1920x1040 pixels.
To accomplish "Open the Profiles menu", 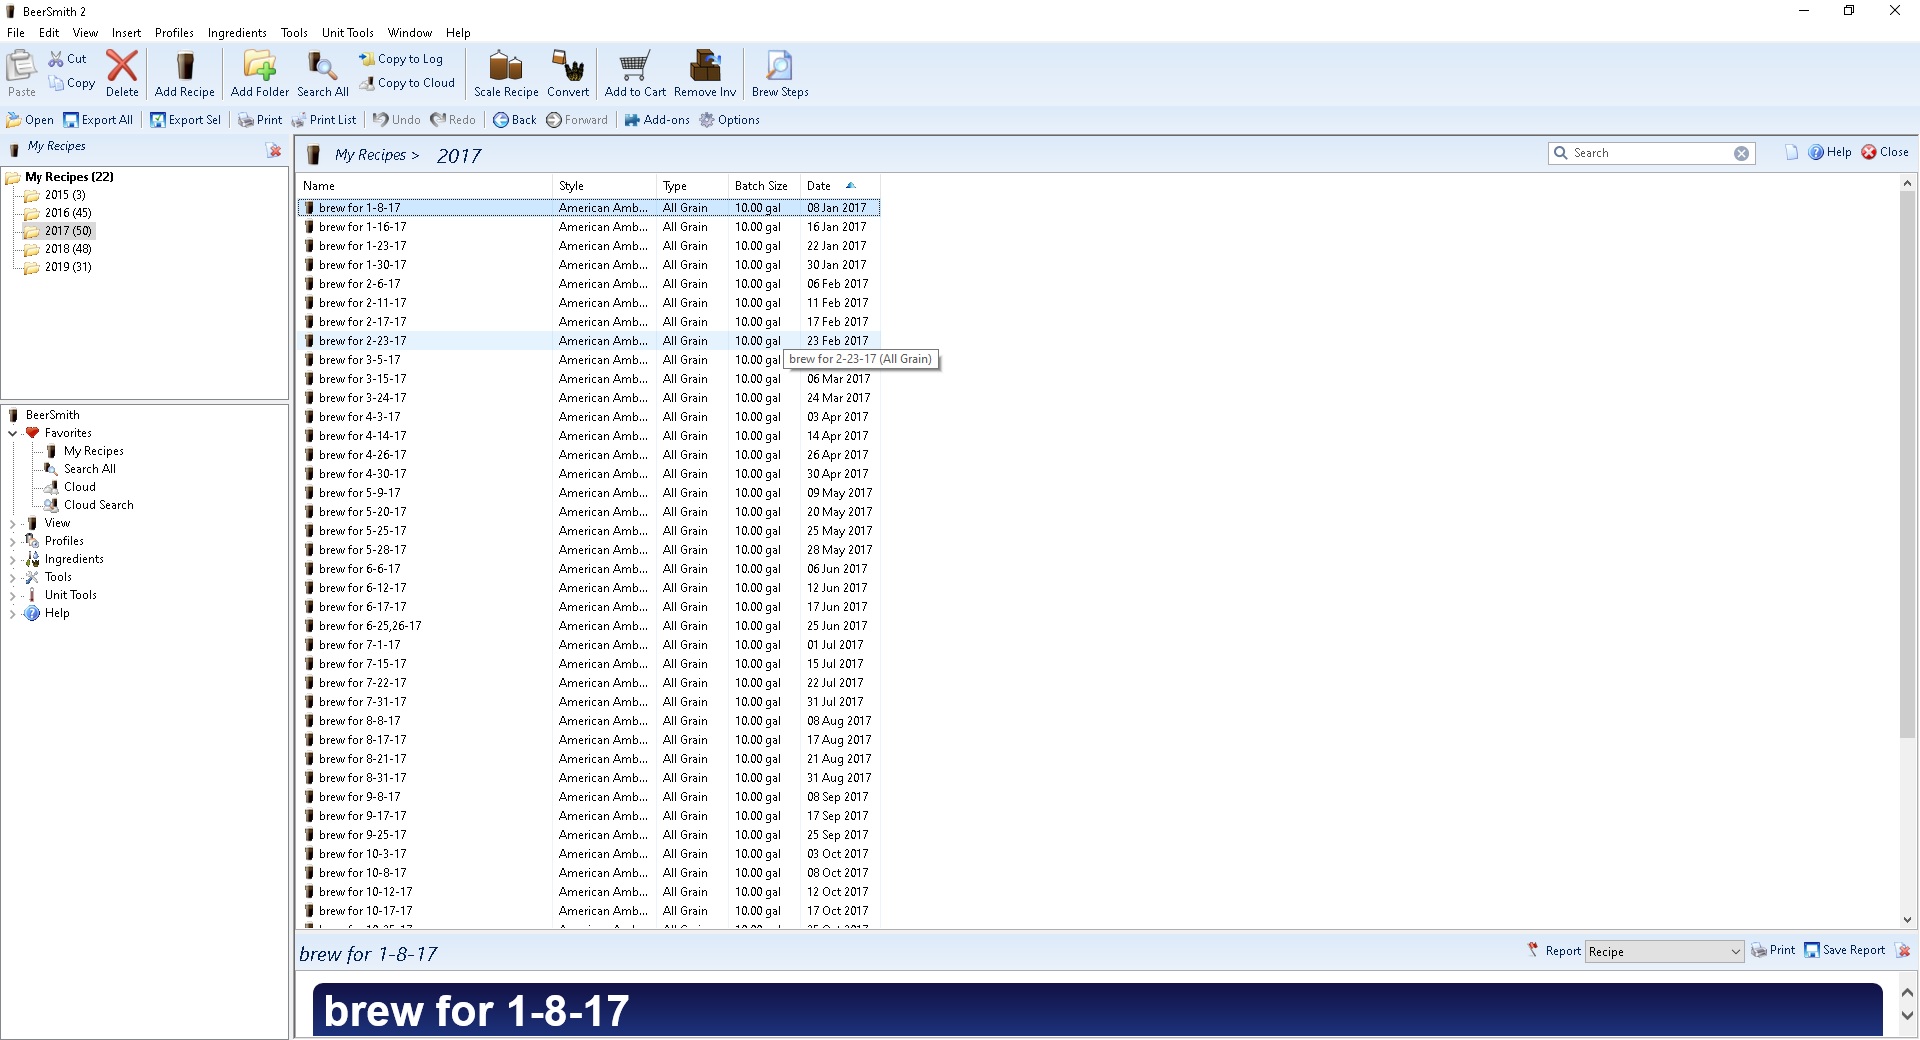I will 174,33.
